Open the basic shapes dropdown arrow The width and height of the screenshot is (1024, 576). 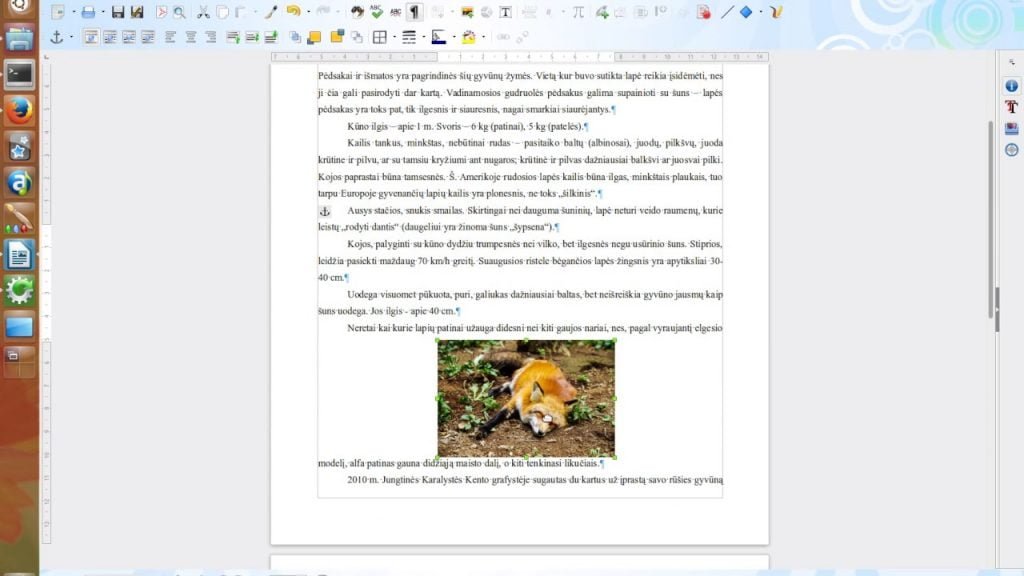[x=761, y=12]
